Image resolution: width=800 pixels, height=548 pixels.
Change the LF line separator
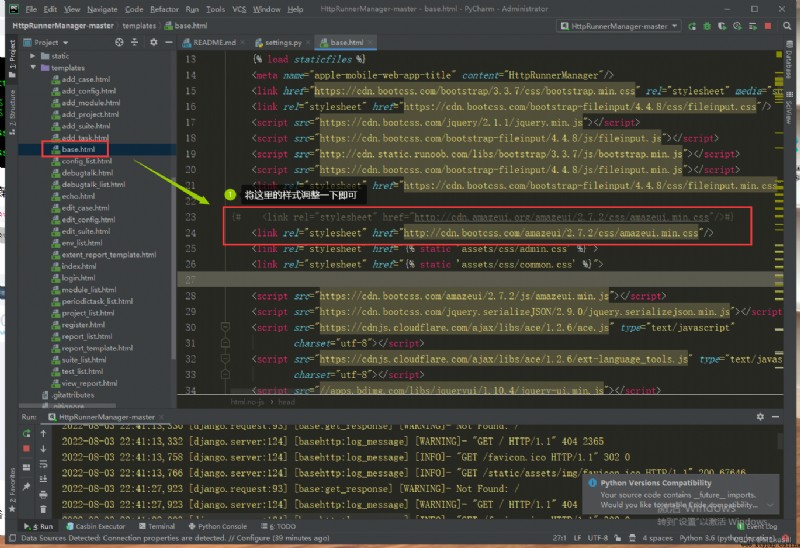578,538
